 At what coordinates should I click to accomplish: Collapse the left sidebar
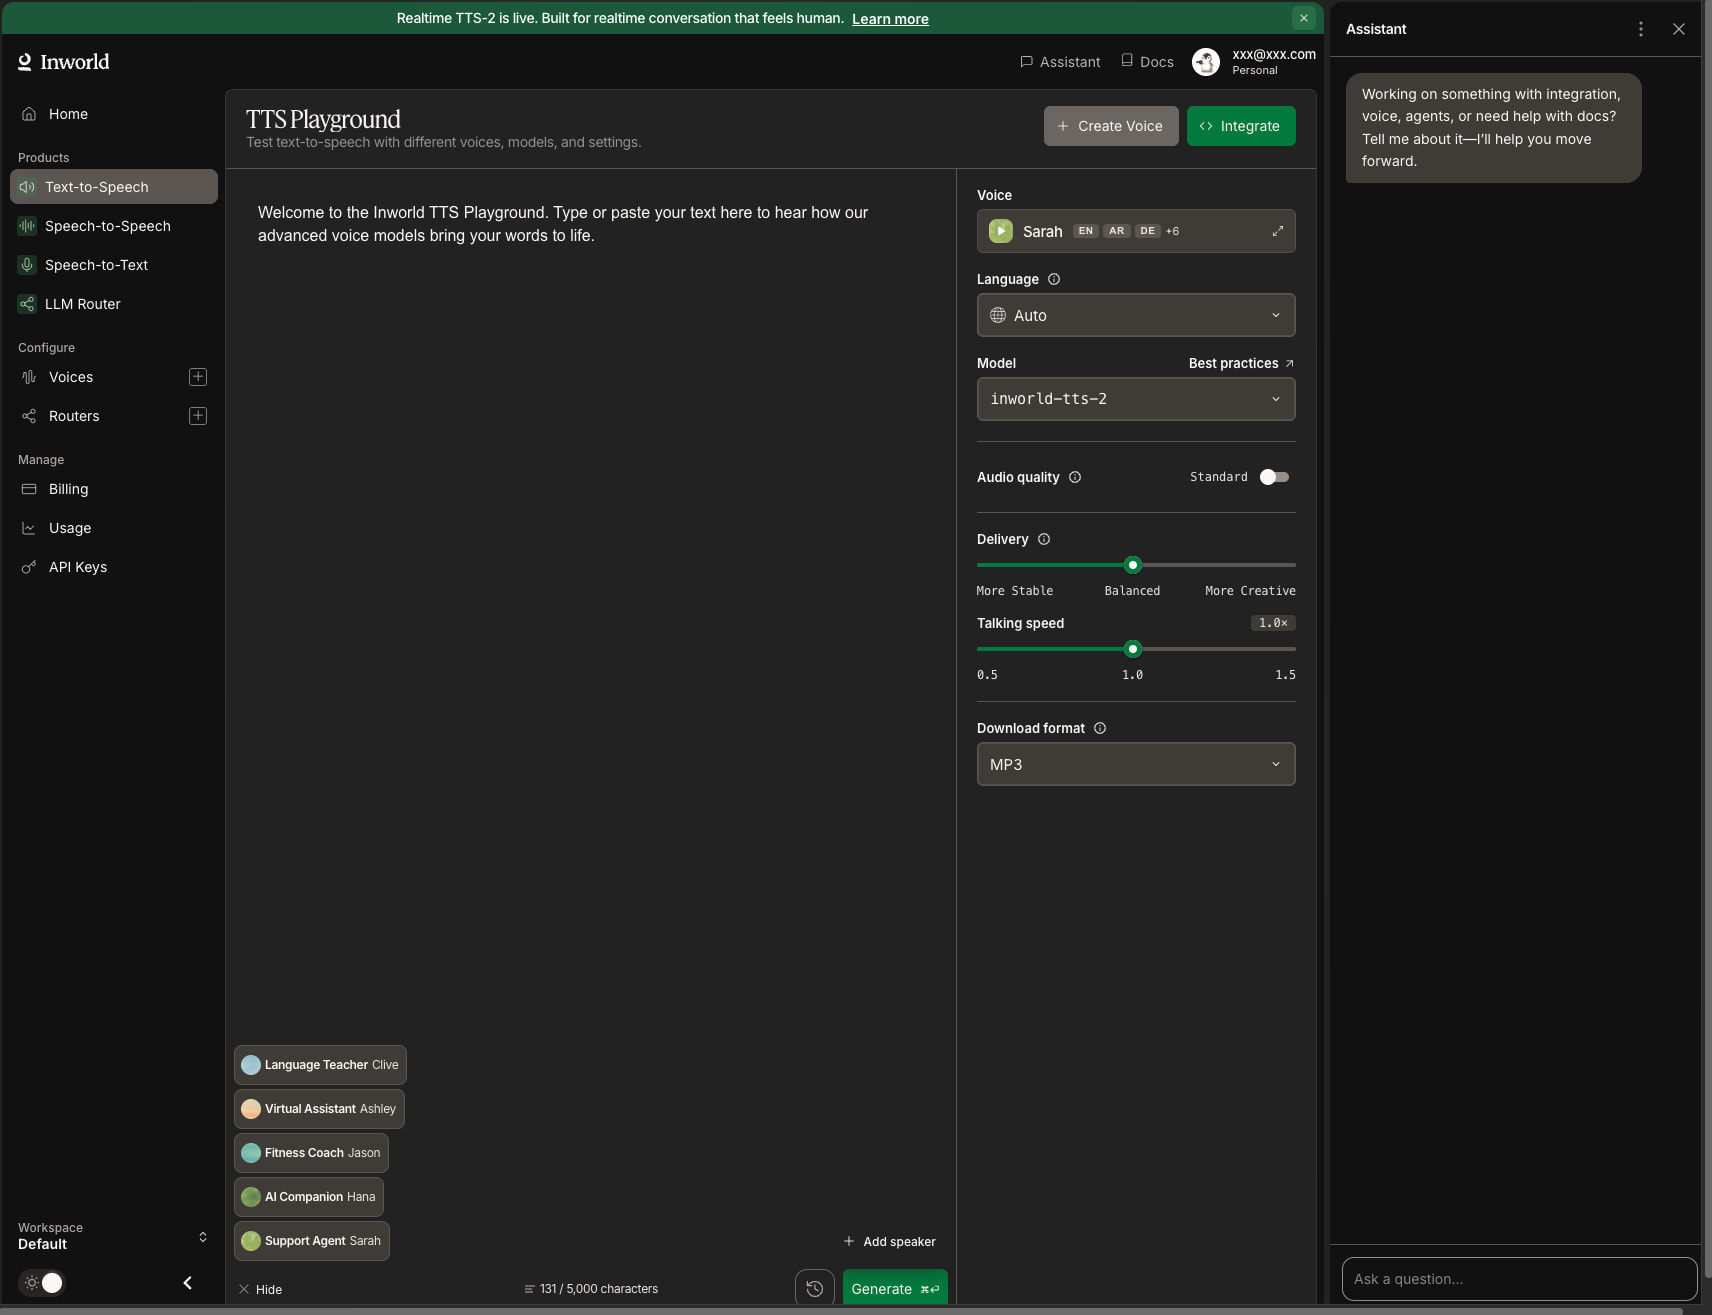click(187, 1283)
